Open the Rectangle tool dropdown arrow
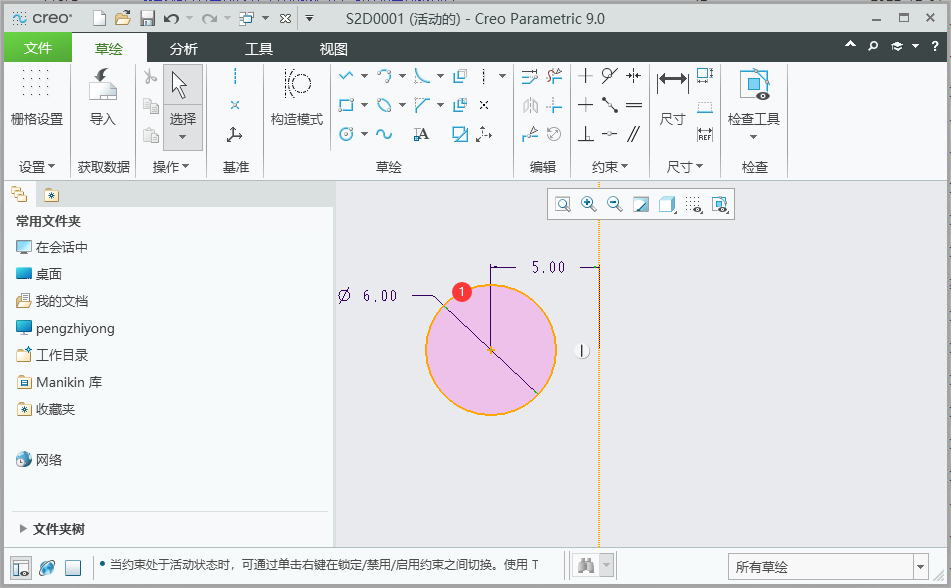The image size is (951, 588). point(365,105)
